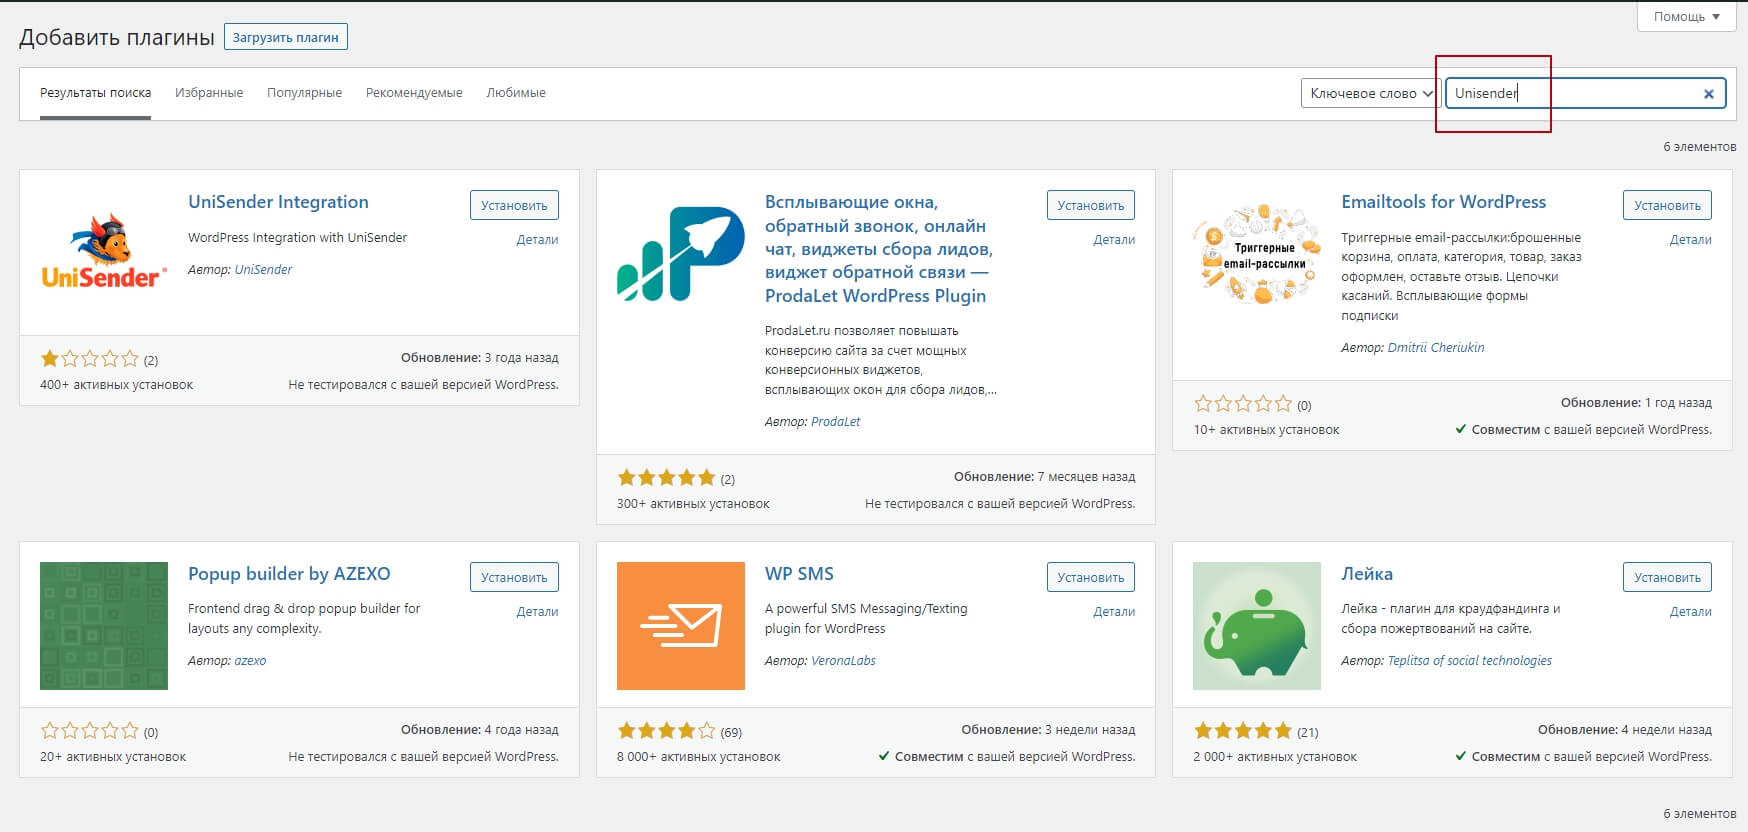Open Детали for Popup builder by AZEXO
1748x832 pixels.
tap(537, 612)
